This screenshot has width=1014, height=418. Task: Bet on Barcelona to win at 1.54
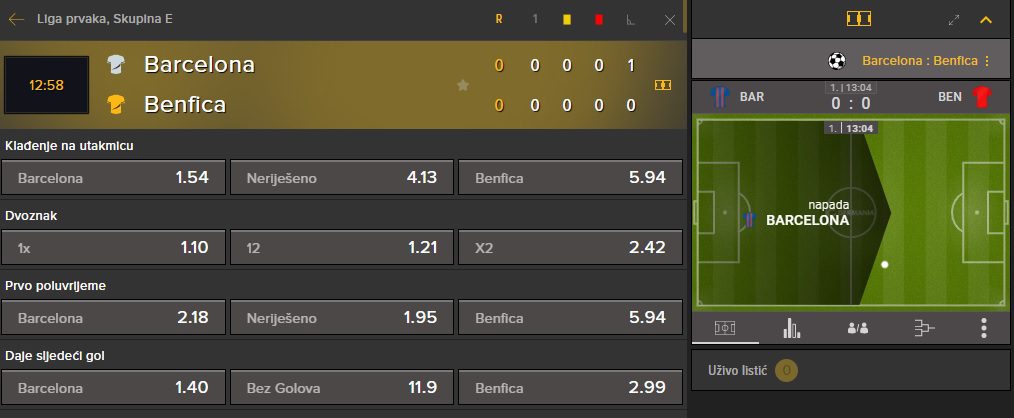click(113, 177)
